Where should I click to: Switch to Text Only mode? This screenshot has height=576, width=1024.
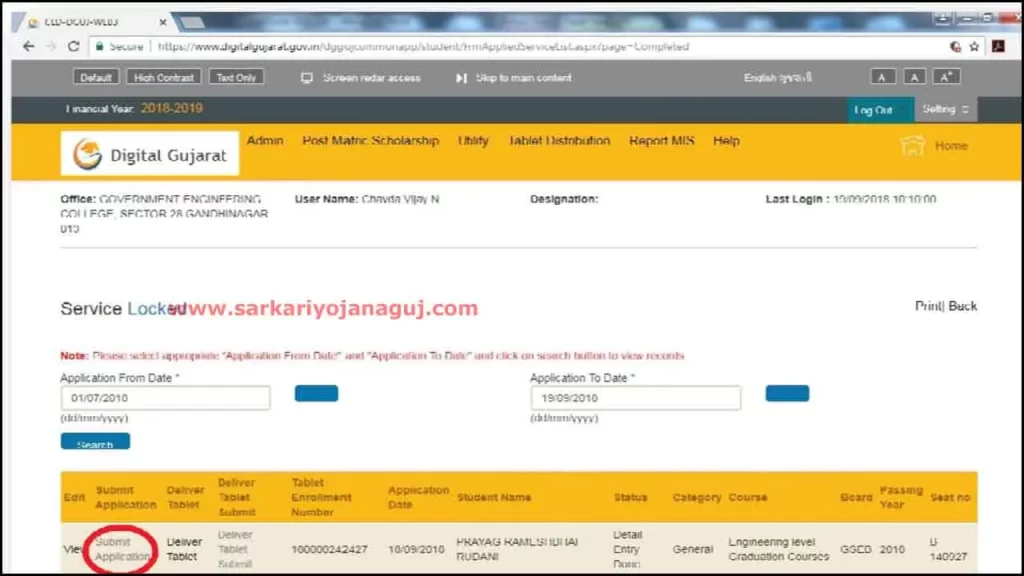point(236,77)
